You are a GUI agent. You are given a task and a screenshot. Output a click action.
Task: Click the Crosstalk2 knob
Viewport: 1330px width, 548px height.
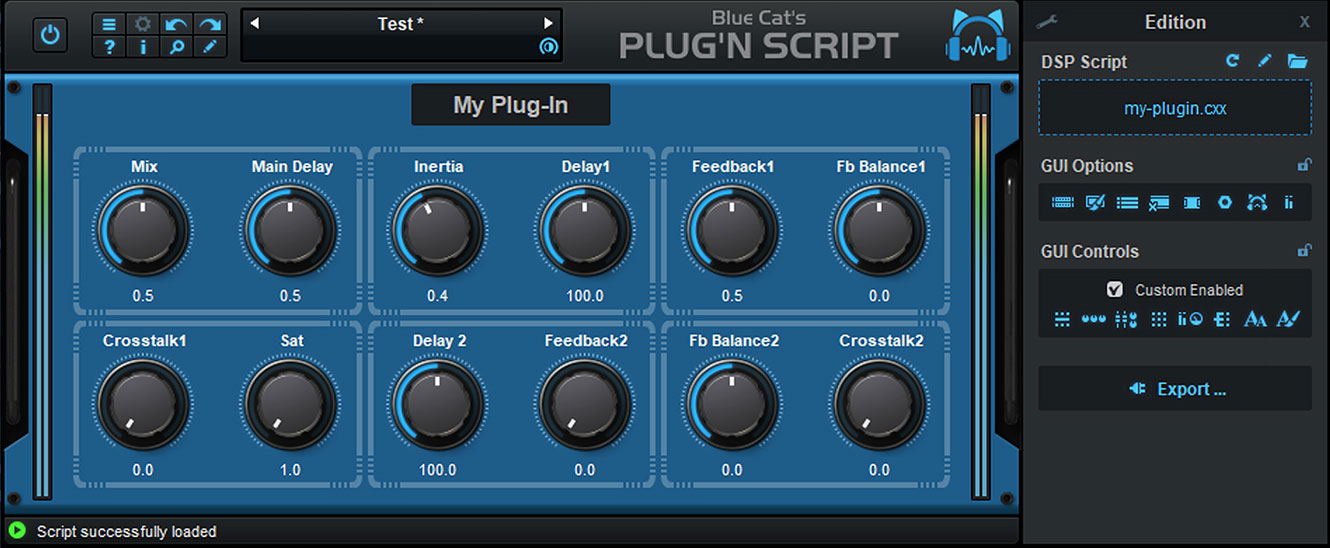tap(879, 405)
